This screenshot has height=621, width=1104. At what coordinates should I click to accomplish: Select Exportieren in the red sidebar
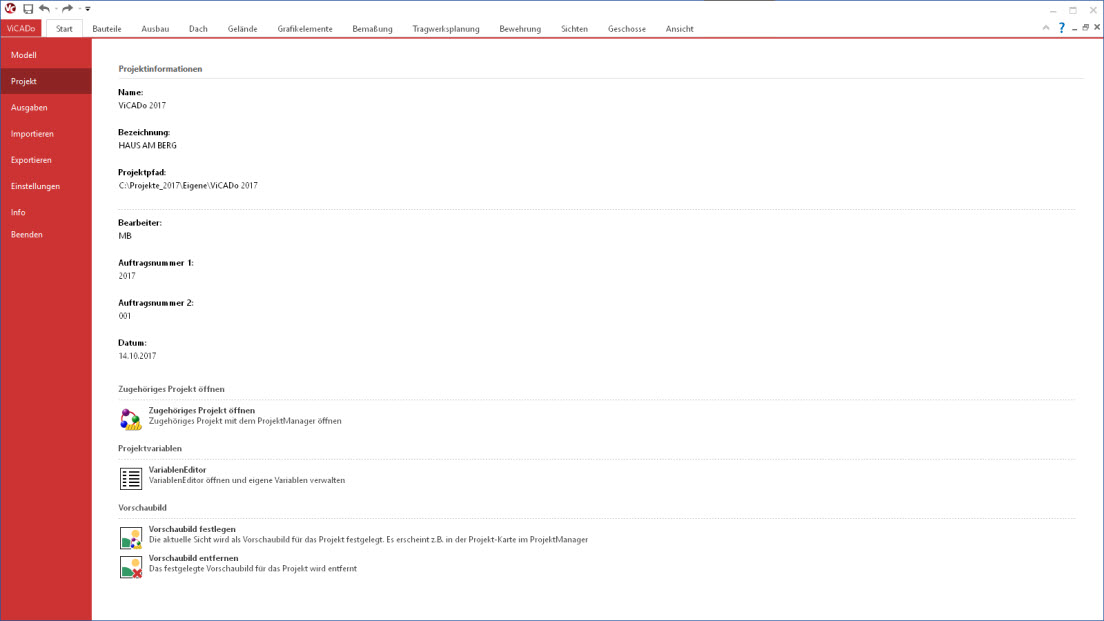46,160
